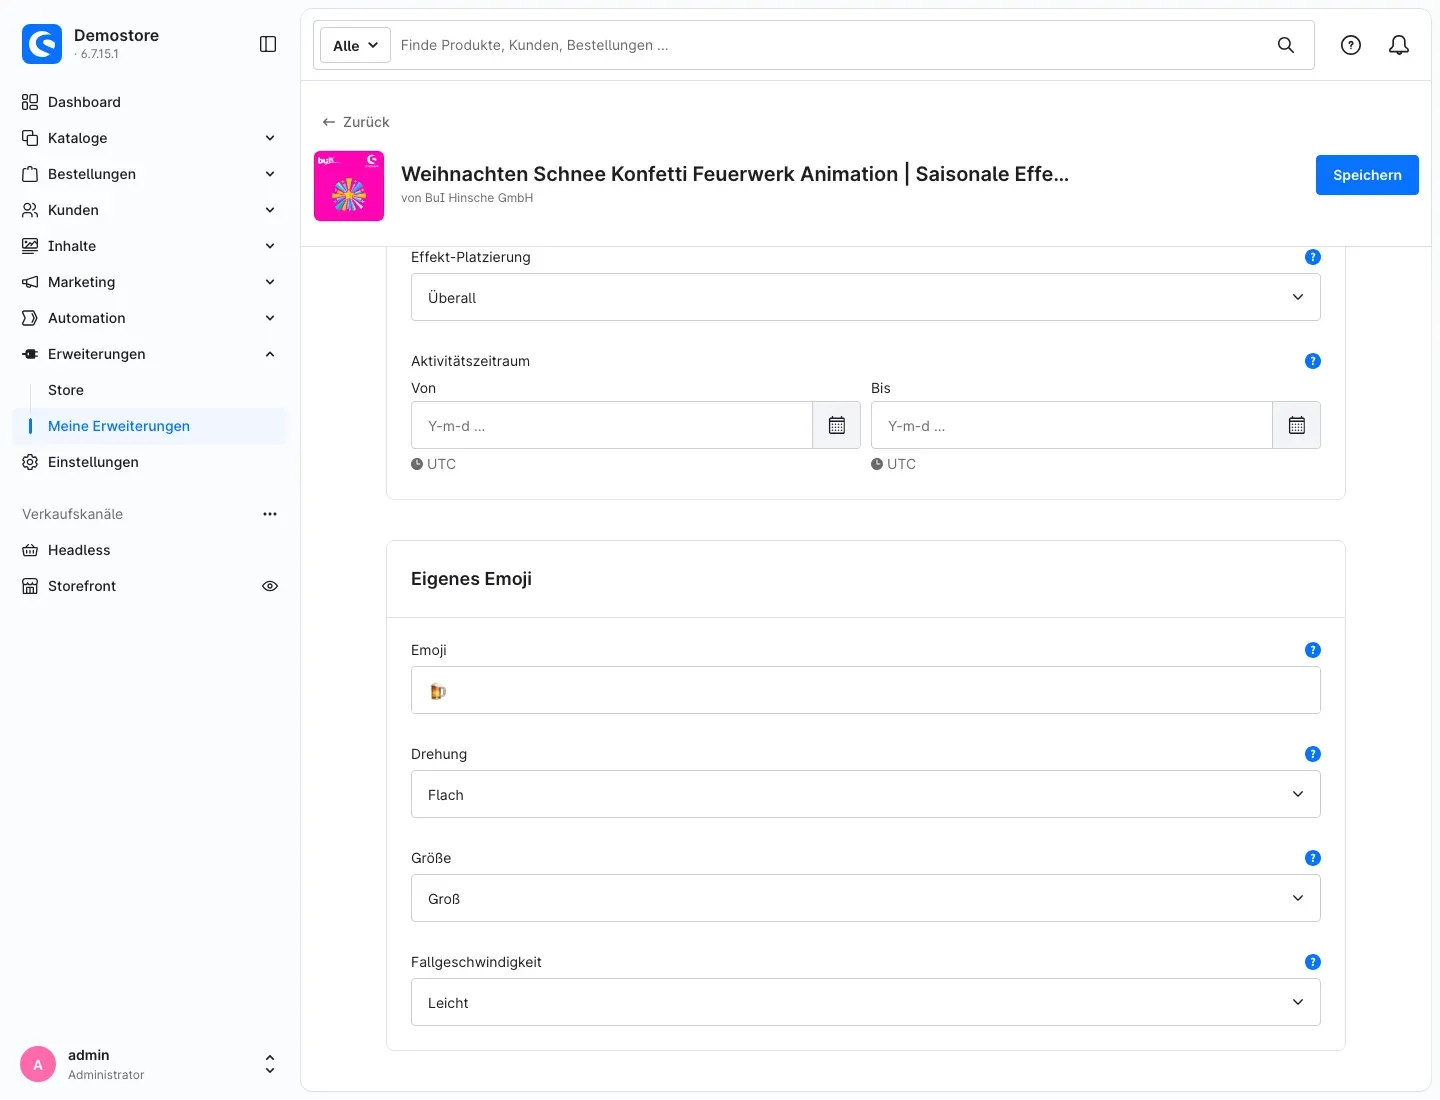The width and height of the screenshot is (1440, 1100).
Task: Click the Emoji input field
Action: coord(866,690)
